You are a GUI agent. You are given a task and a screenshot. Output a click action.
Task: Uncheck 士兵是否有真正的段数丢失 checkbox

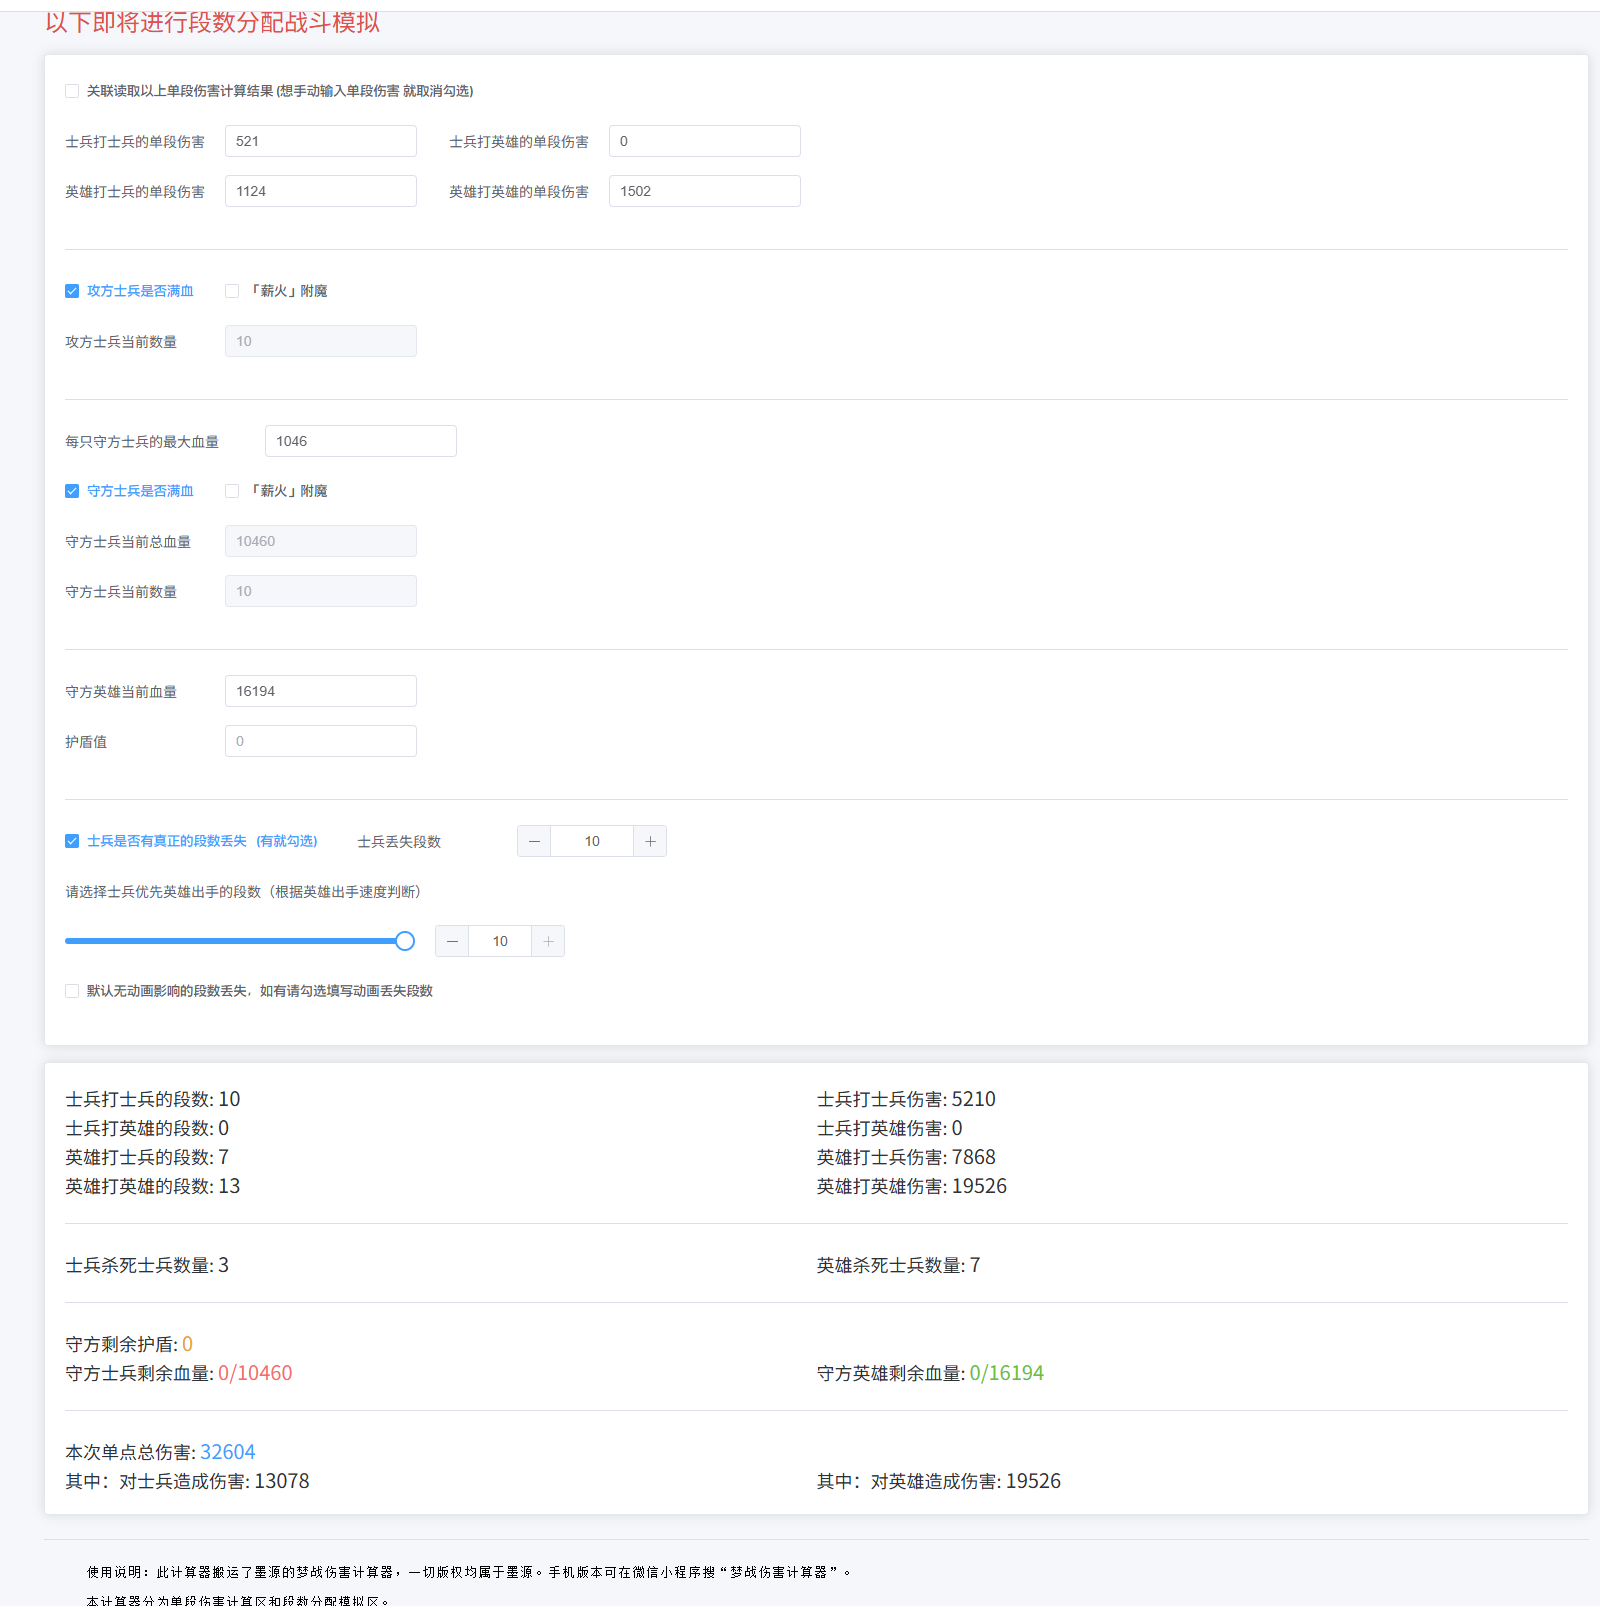coord(72,841)
